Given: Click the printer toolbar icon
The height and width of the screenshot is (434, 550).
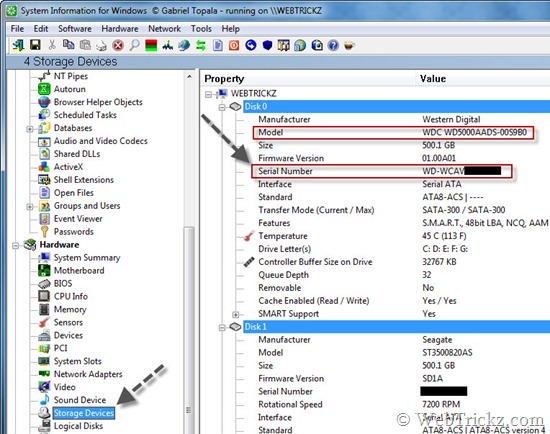Looking at the screenshot, I should 102,46.
